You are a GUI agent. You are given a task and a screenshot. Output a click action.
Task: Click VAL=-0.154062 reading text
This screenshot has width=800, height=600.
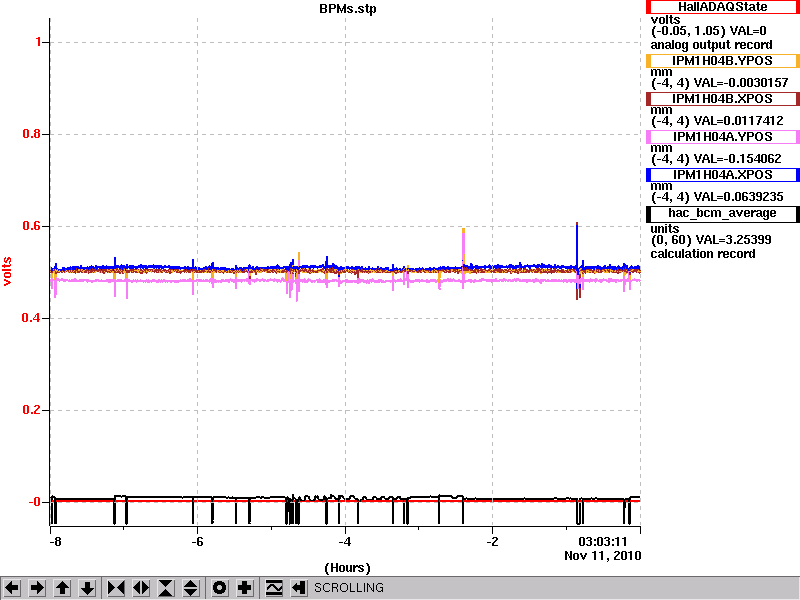[738, 159]
